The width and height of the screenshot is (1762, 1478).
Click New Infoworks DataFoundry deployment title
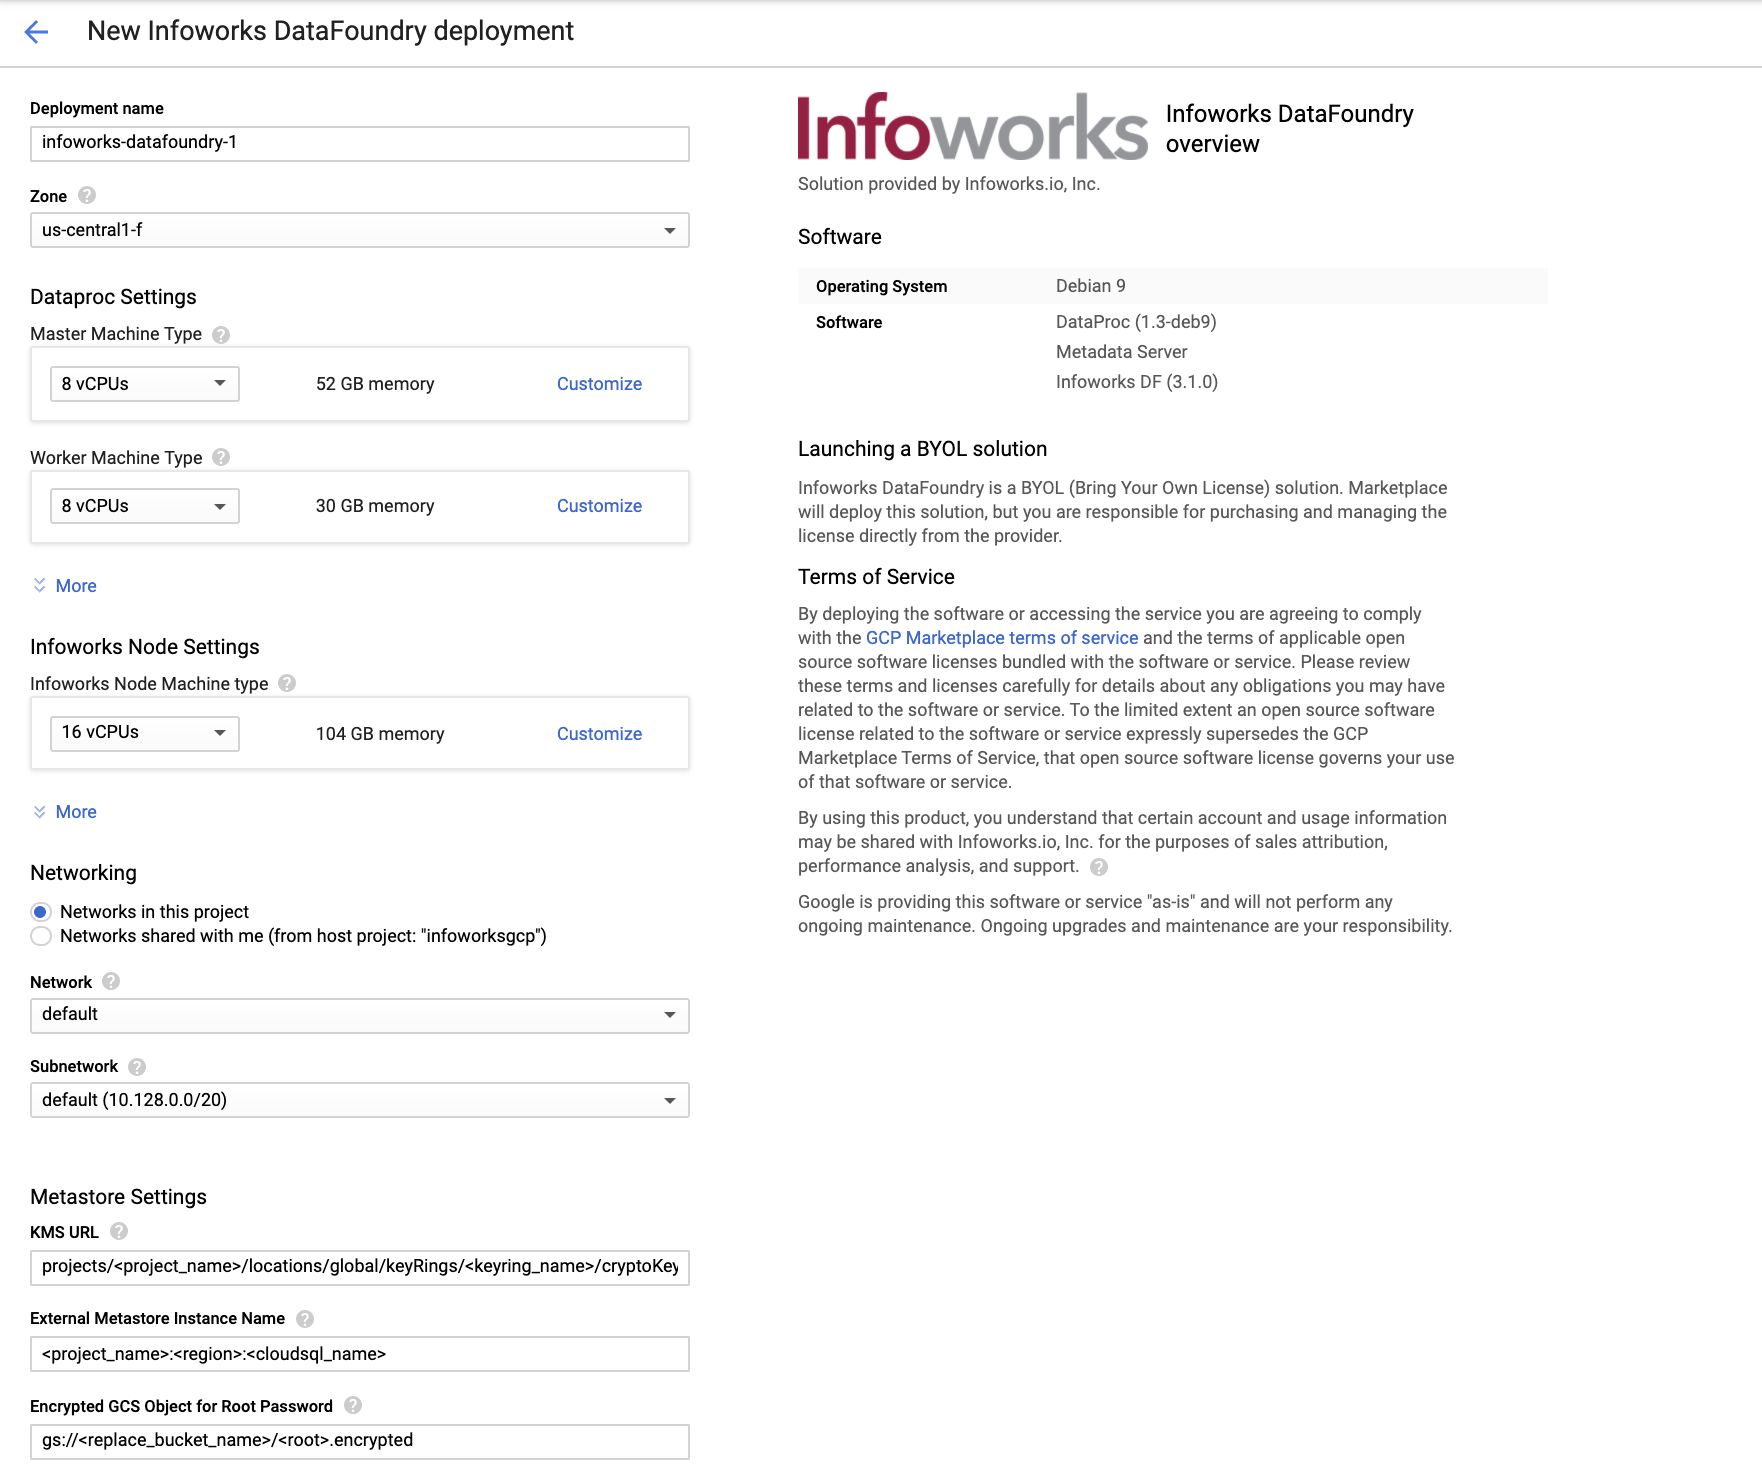[x=330, y=31]
